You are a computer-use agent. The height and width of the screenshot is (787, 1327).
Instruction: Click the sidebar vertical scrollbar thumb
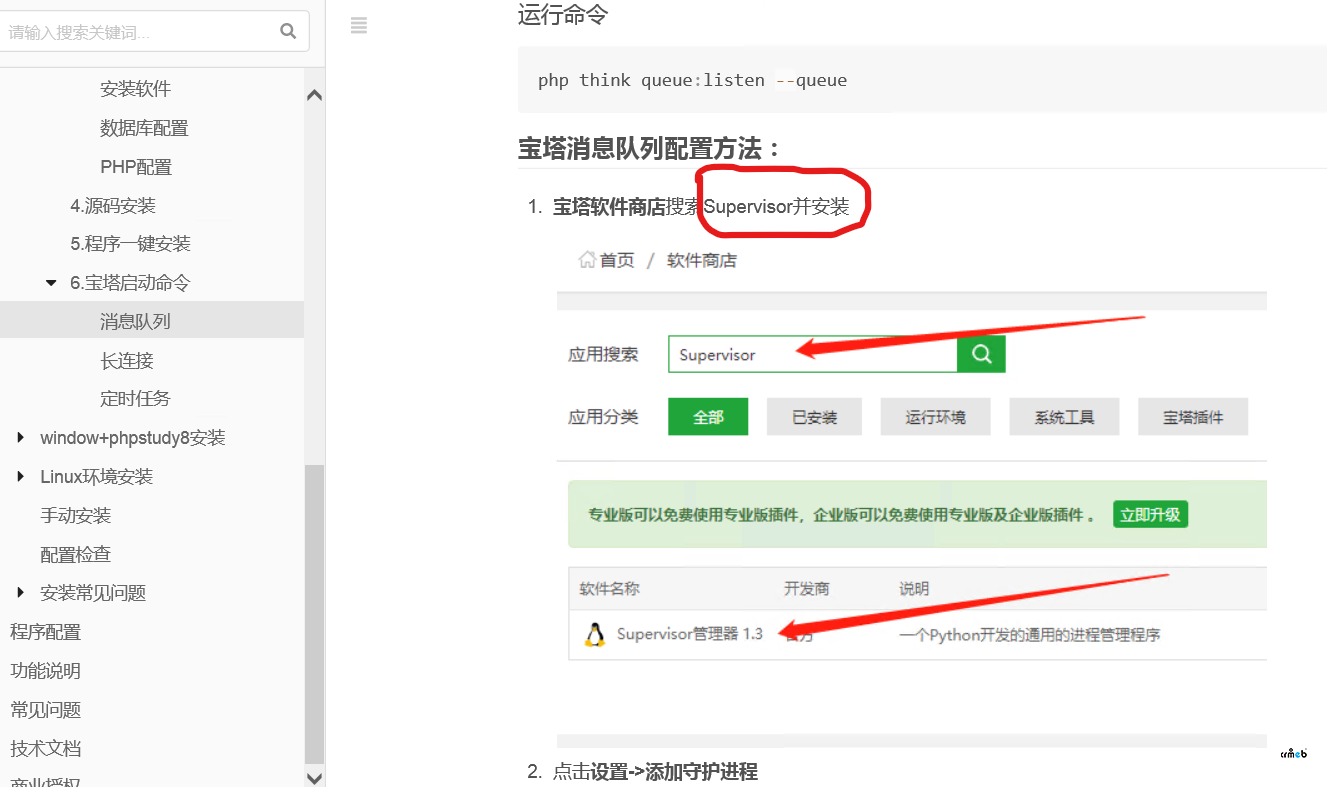[314, 614]
